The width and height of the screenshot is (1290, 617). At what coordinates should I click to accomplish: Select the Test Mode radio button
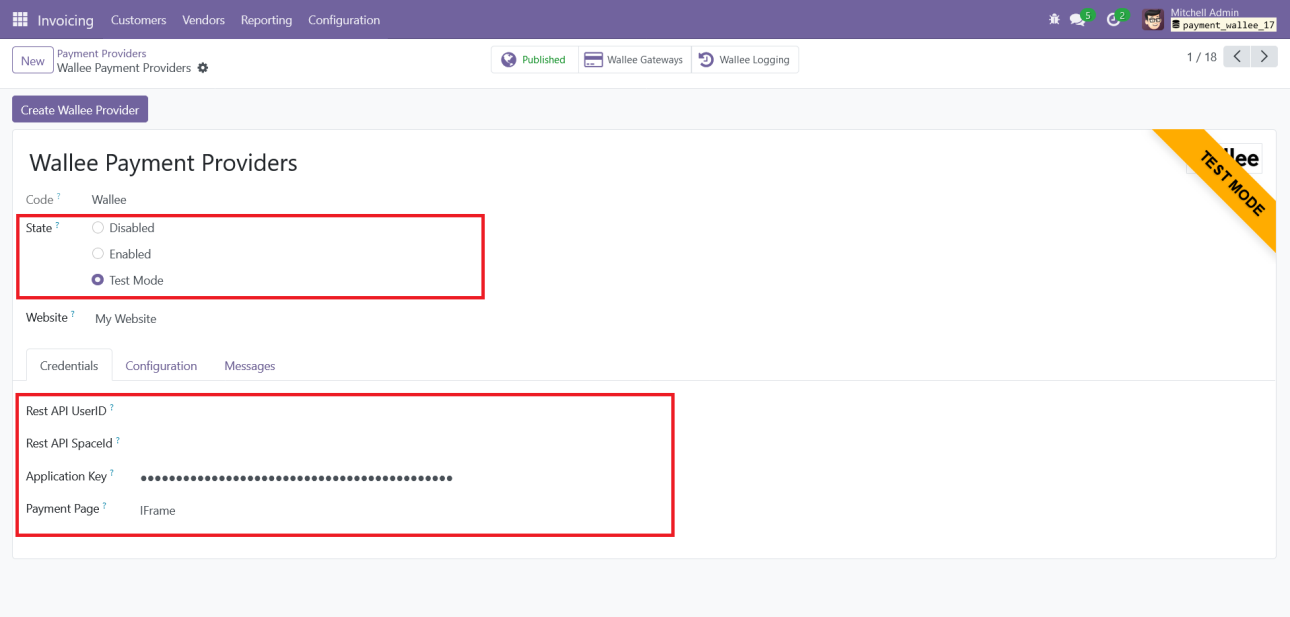coord(98,281)
